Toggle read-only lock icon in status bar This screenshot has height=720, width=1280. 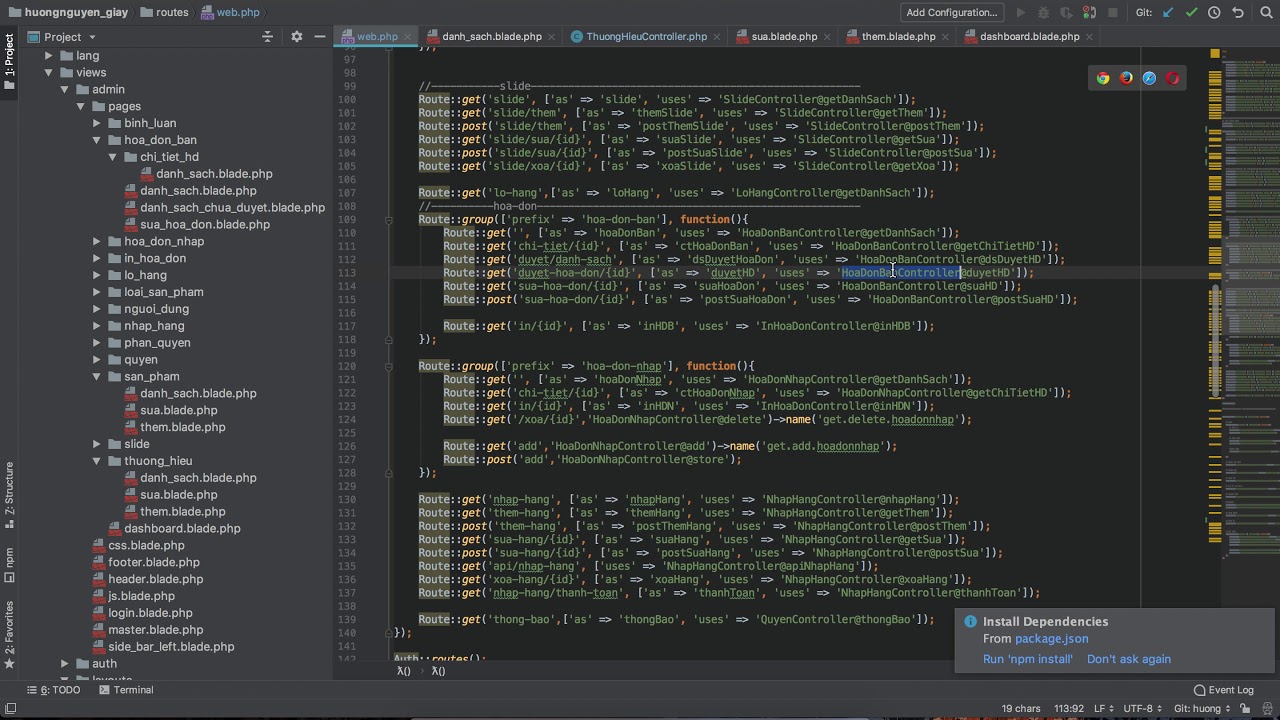(x=1242, y=709)
